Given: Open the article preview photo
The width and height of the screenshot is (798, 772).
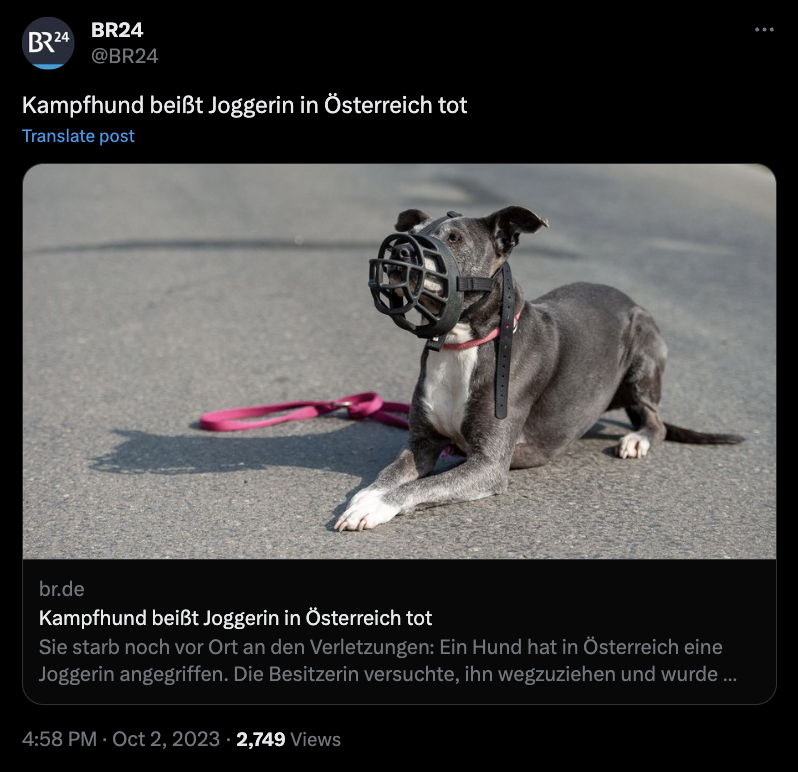Looking at the screenshot, I should (399, 361).
